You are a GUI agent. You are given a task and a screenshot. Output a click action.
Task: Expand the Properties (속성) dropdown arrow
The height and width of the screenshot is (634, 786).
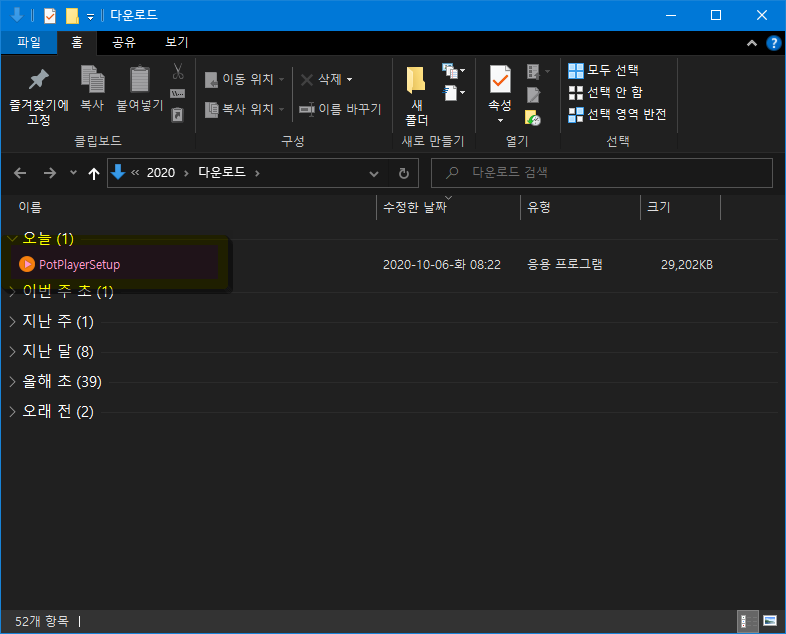pyautogui.click(x=500, y=120)
